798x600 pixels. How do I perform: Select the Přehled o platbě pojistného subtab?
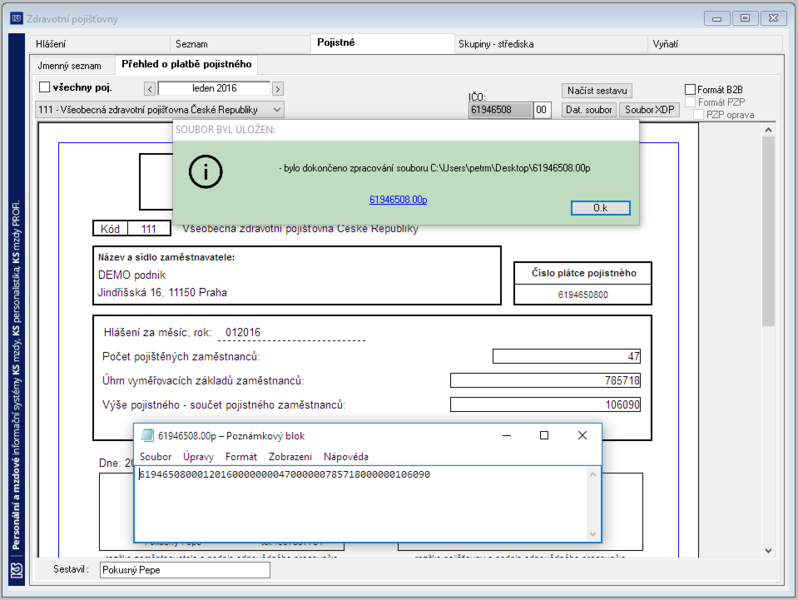[186, 64]
